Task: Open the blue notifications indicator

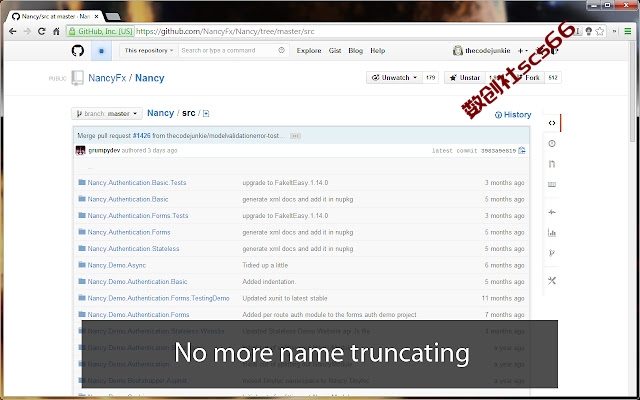Action: 101,51
